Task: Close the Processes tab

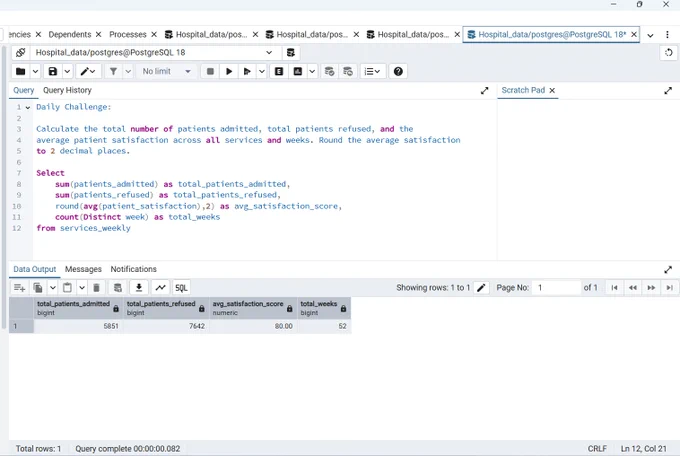Action: click(154, 35)
